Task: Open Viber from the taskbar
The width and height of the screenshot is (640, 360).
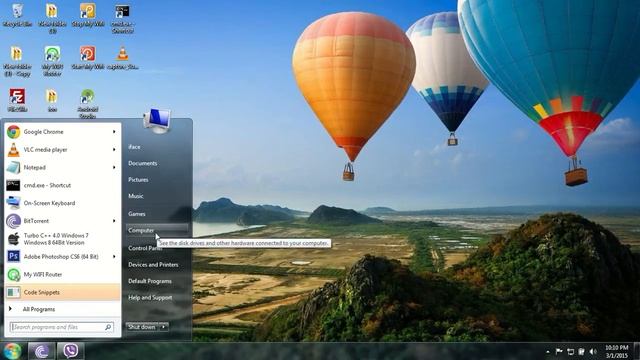Action: (x=71, y=351)
